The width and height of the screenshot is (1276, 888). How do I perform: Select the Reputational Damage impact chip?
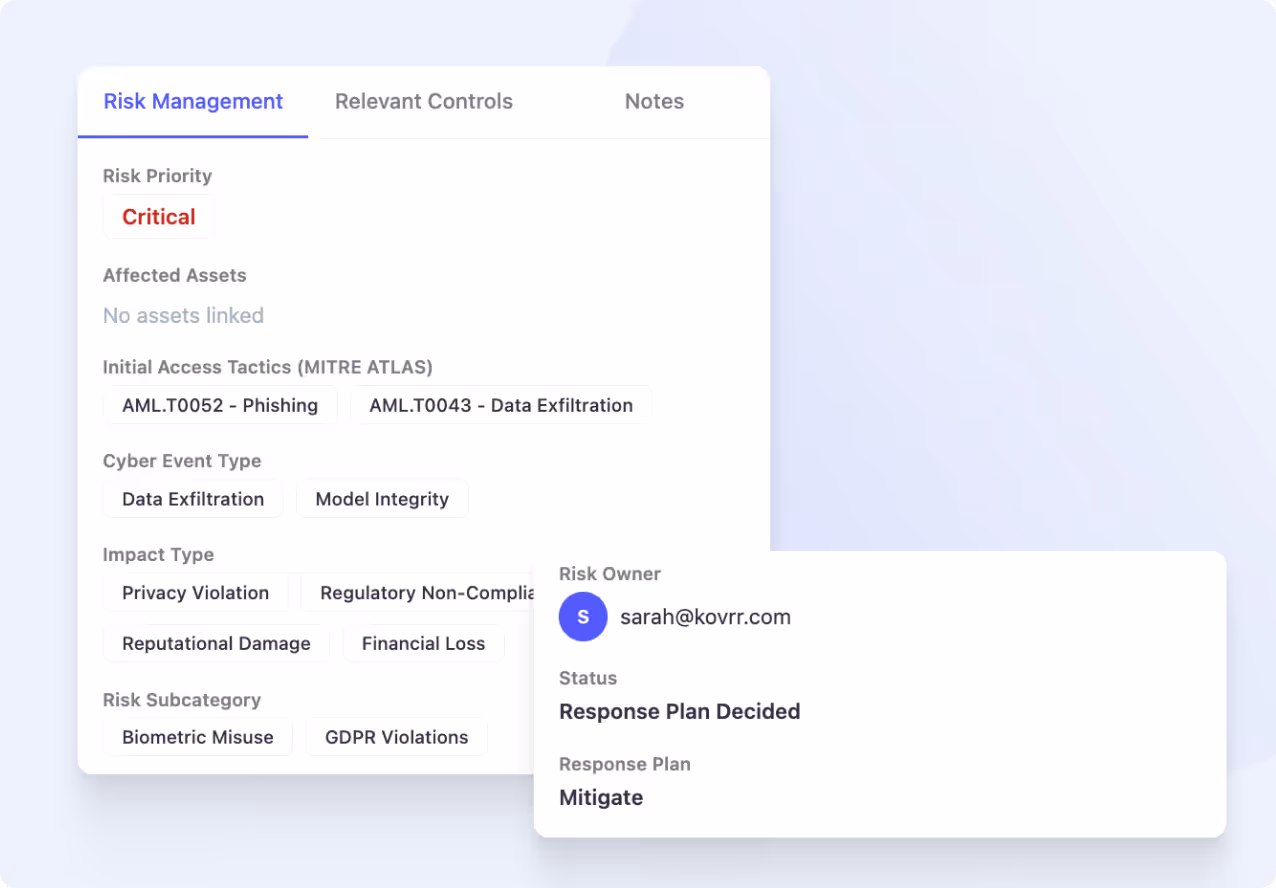coord(215,643)
